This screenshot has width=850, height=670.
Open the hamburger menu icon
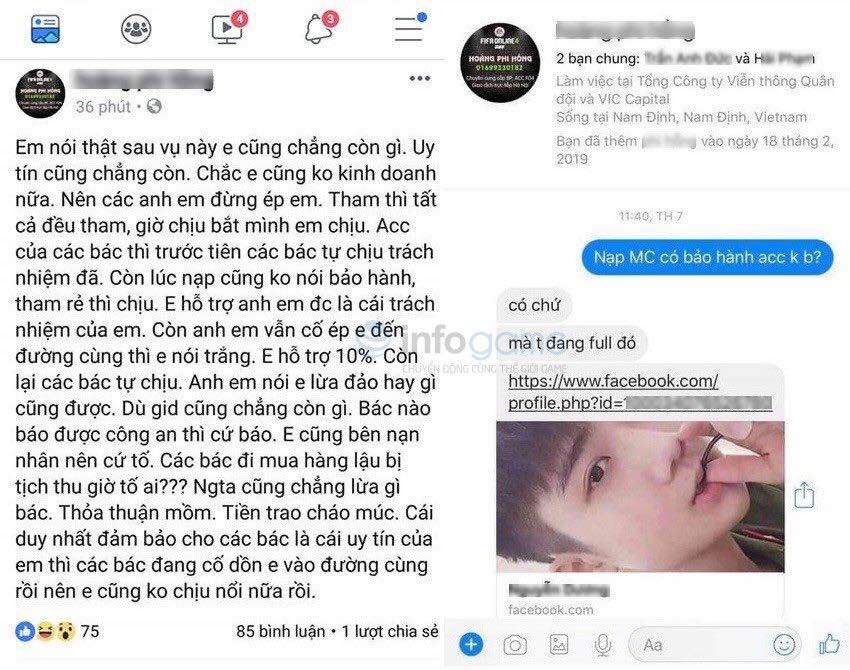coord(410,28)
